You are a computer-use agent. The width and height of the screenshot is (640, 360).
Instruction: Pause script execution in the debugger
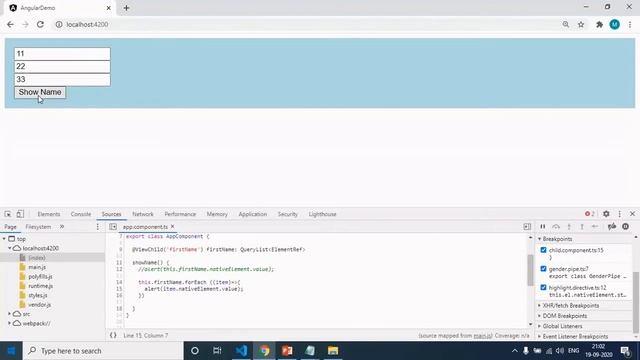543,227
